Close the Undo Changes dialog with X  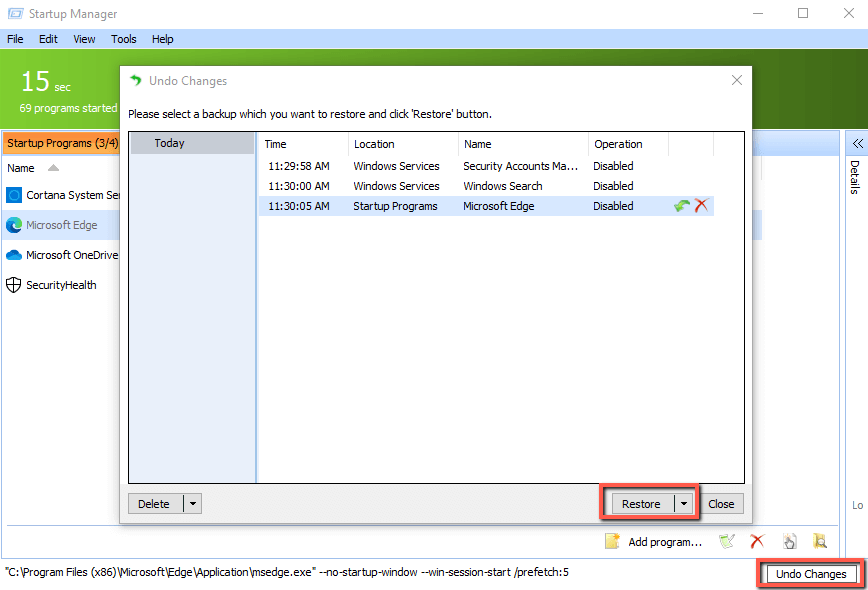[x=737, y=80]
